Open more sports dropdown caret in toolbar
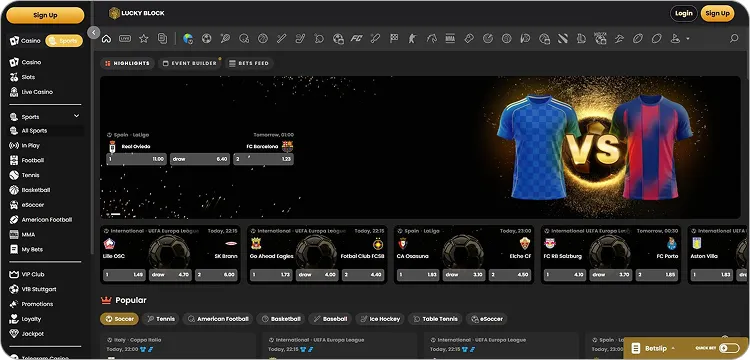 [688, 39]
